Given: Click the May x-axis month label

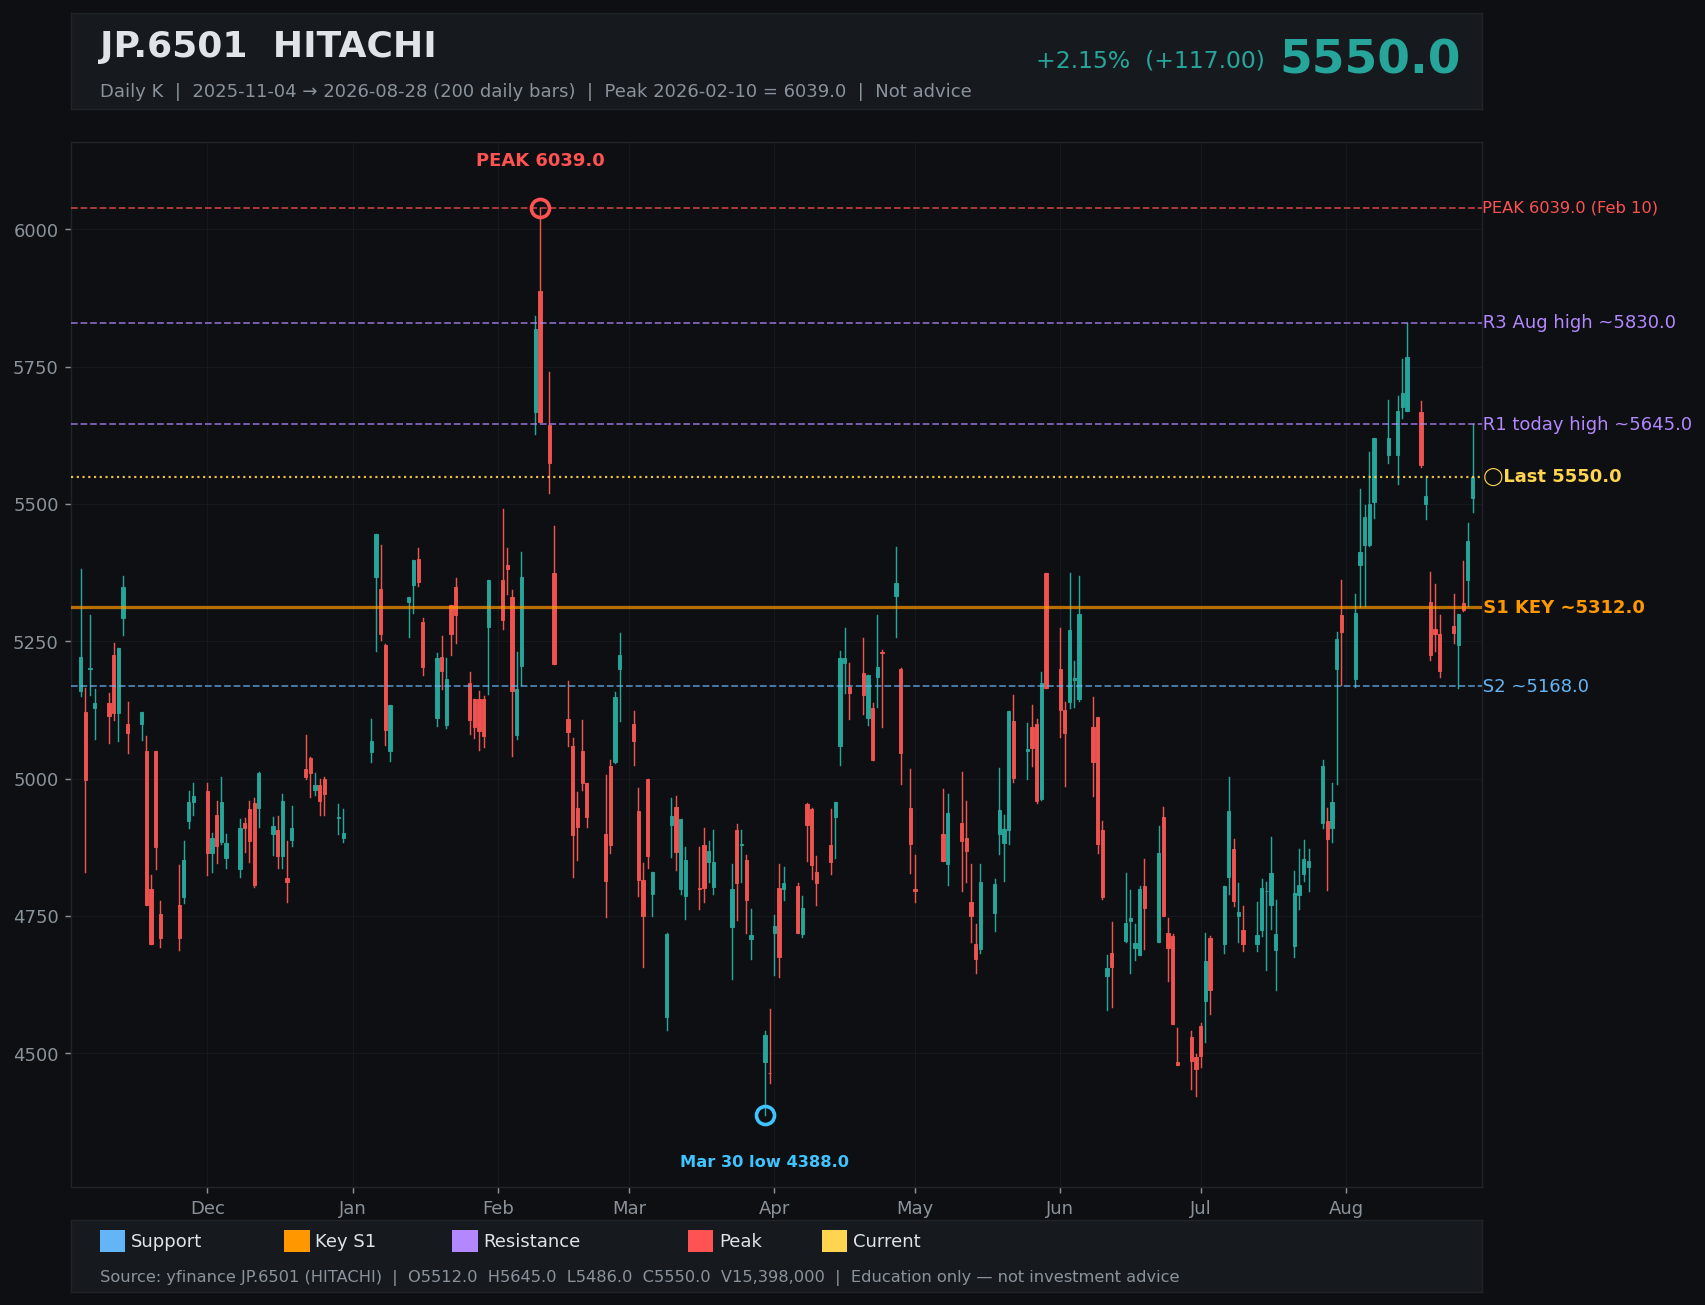Looking at the screenshot, I should click(915, 1208).
